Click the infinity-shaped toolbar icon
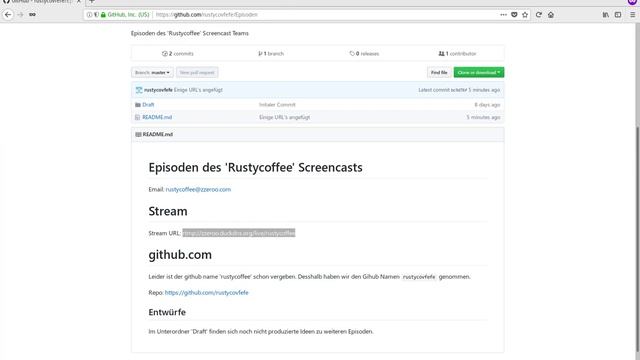 coord(32,15)
